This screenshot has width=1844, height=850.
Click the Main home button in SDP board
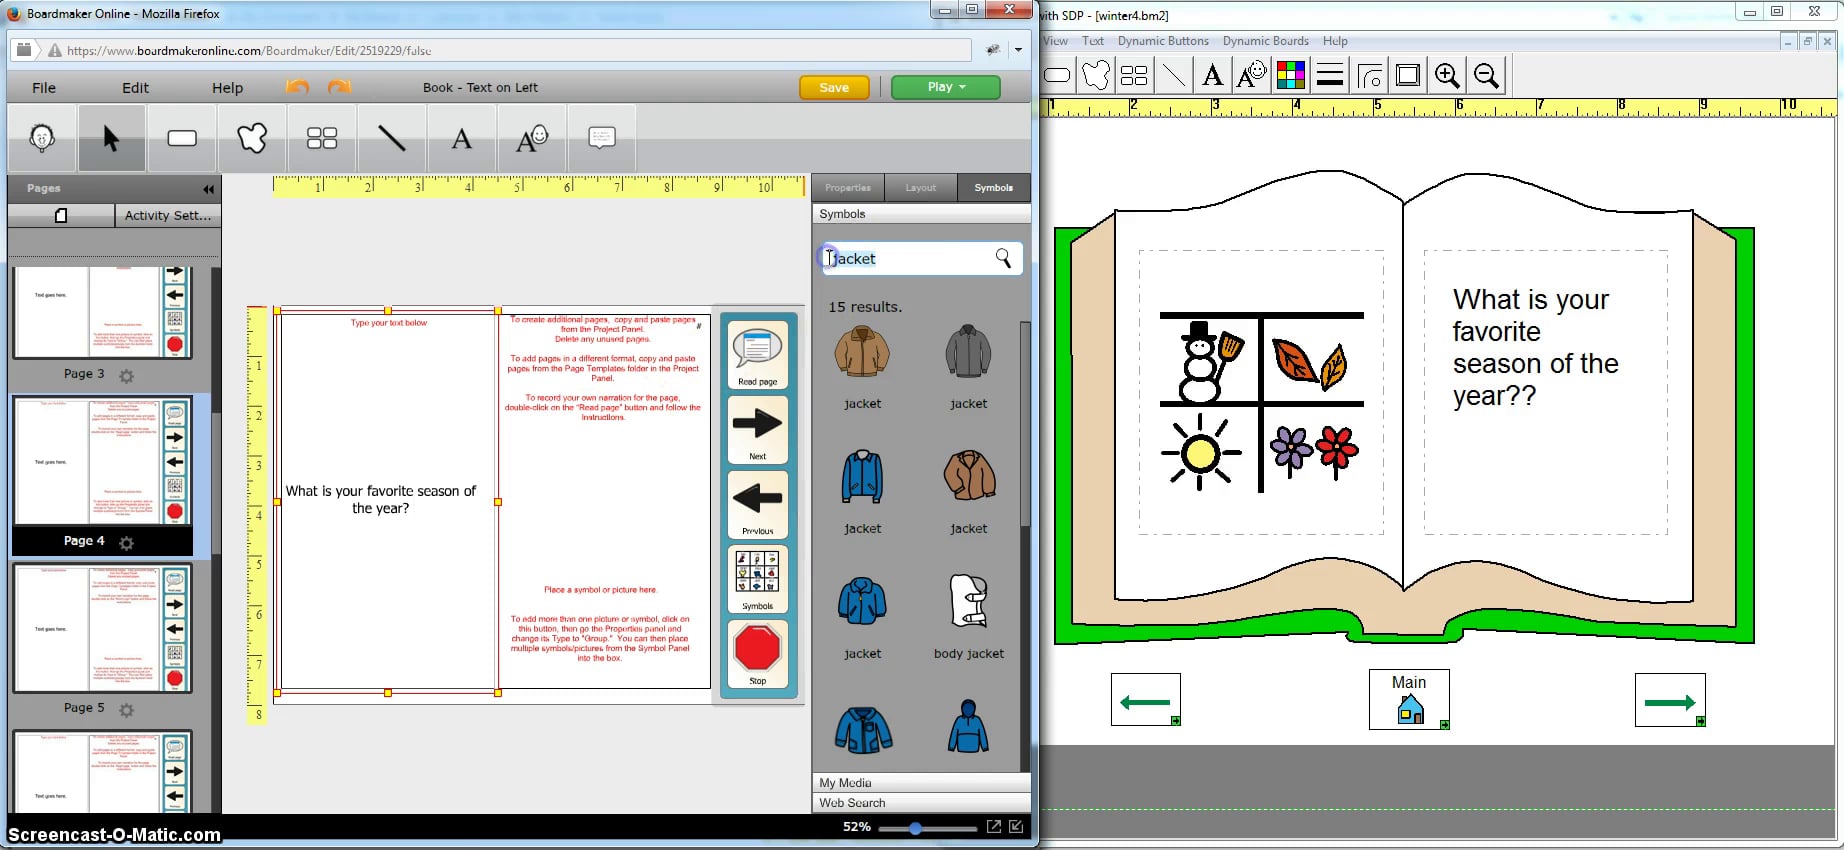click(1409, 699)
